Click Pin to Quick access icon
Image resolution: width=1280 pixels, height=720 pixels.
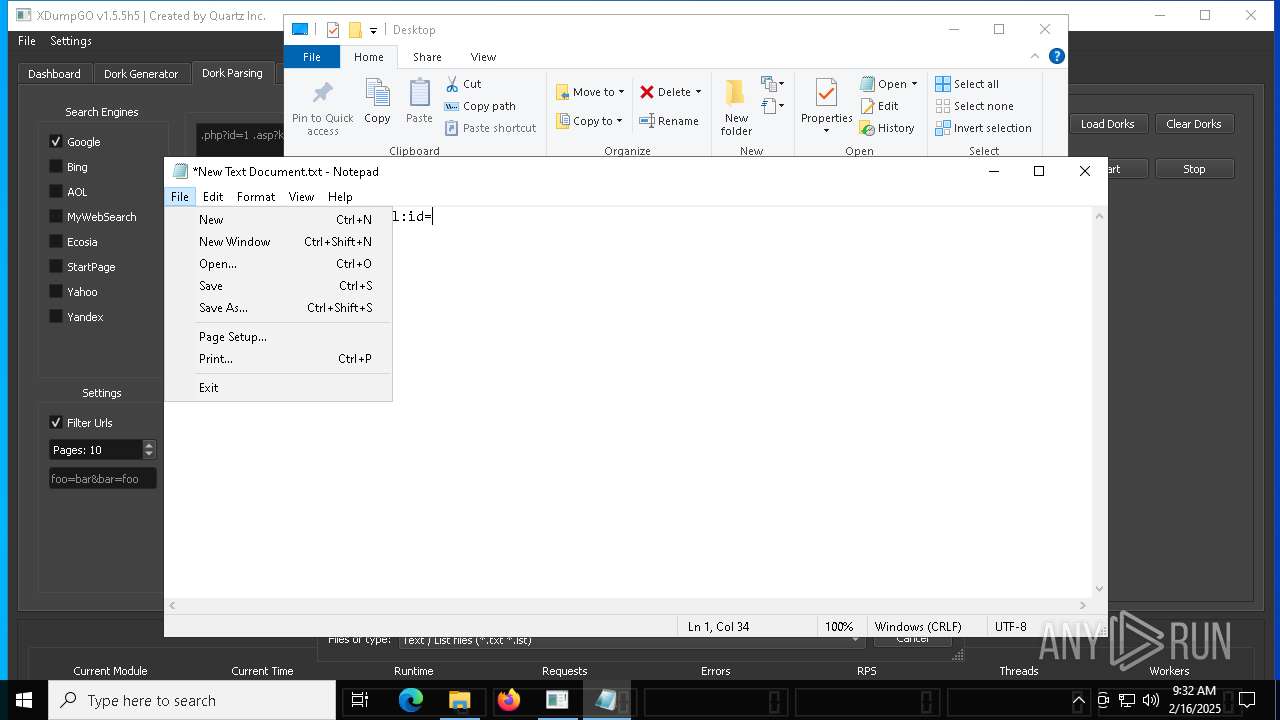(322, 94)
